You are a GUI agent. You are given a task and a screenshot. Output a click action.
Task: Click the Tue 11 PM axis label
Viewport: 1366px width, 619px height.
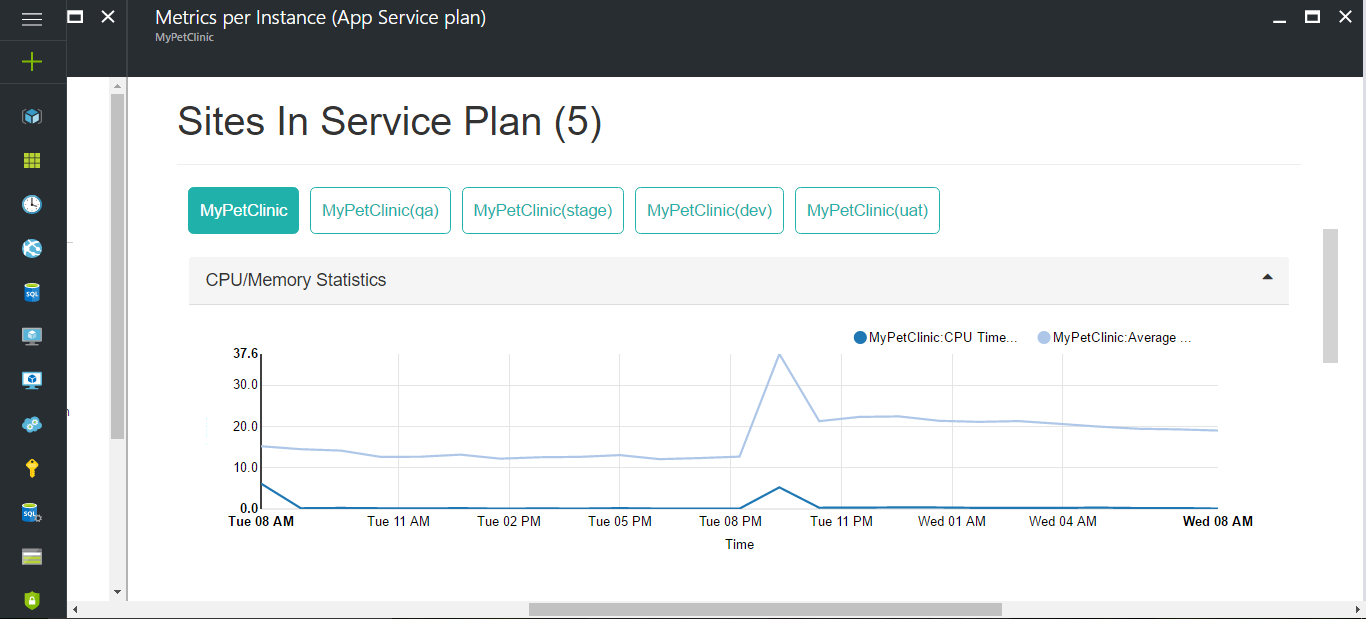click(x=841, y=521)
